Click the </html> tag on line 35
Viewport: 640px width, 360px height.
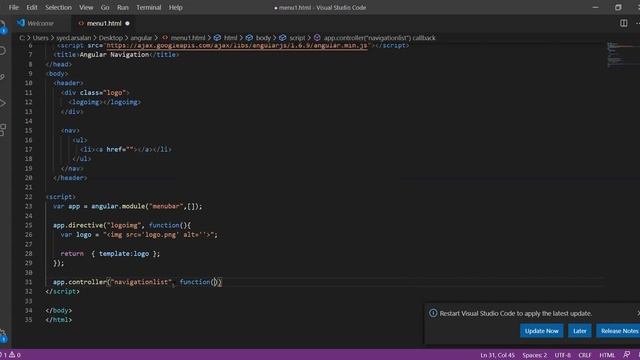[x=59, y=320]
